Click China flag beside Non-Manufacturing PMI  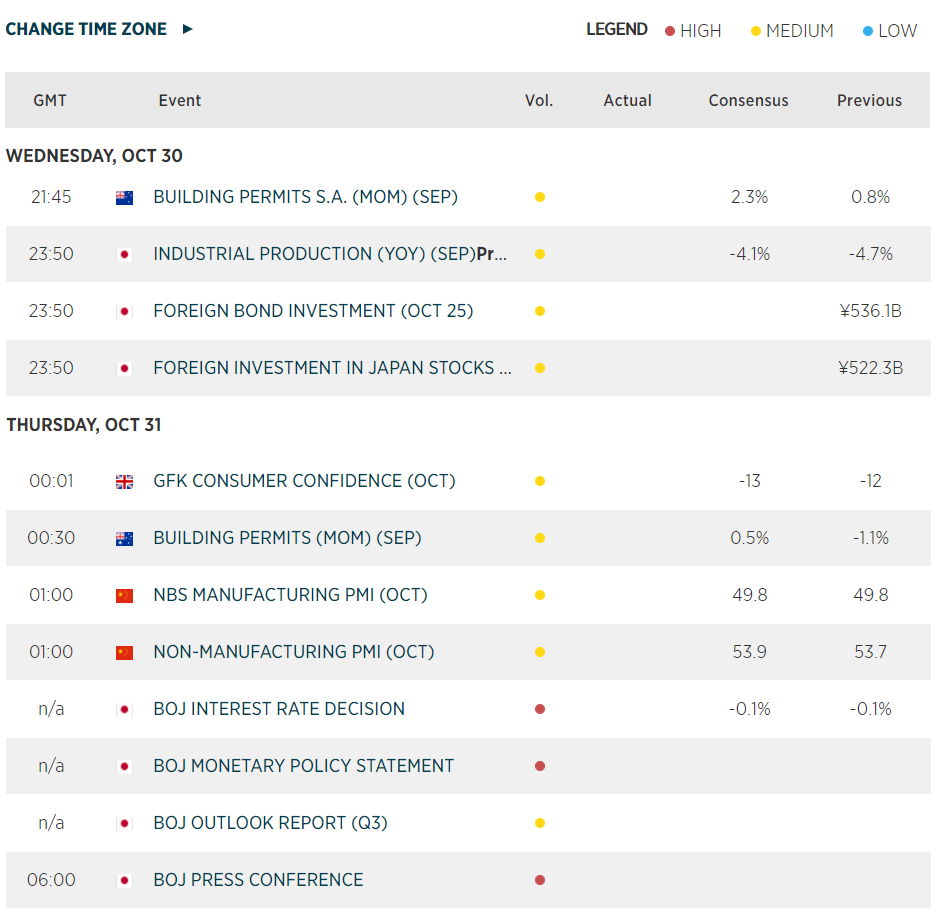point(124,653)
